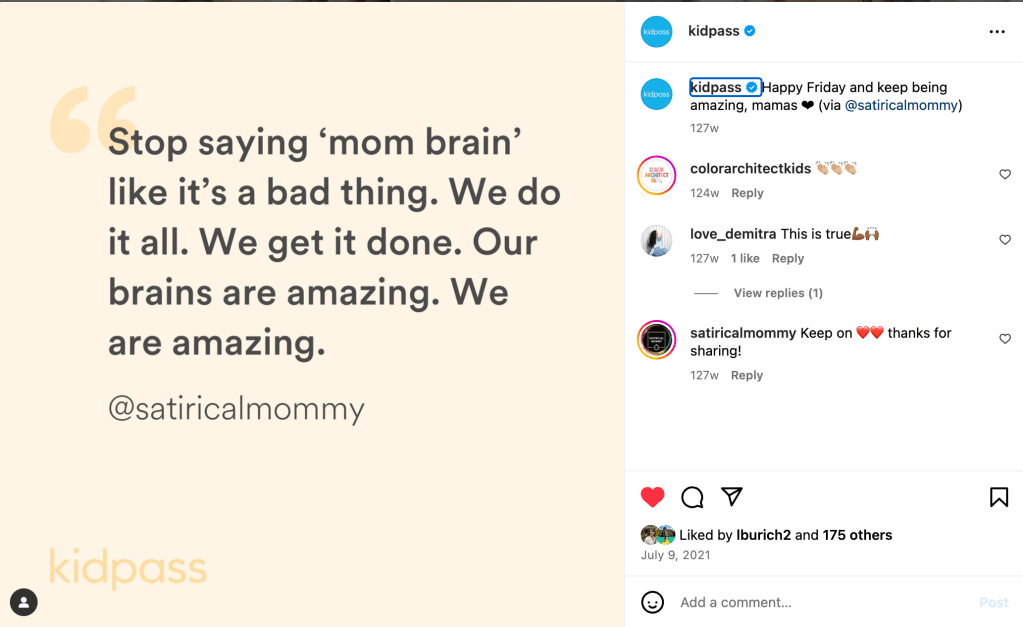Reply to the colorarchitectkids comment
This screenshot has height=627, width=1023.
pos(747,193)
